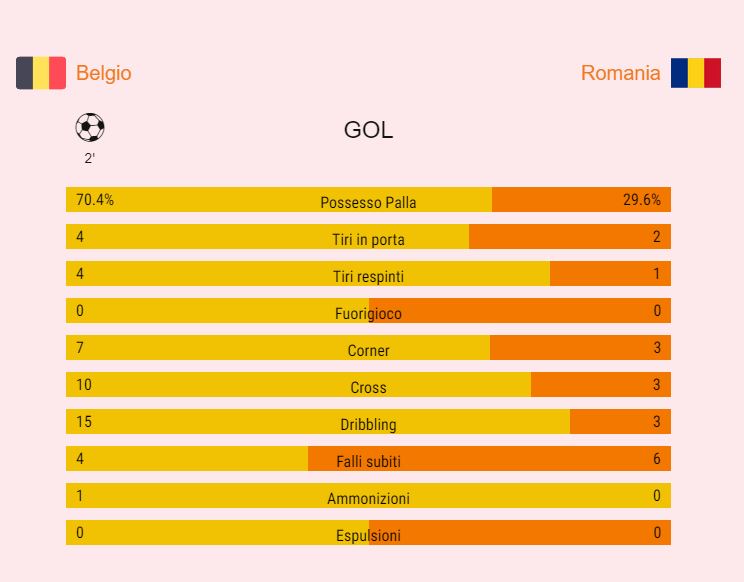Image resolution: width=744 pixels, height=582 pixels.
Task: Click the Falli subiti stat label
Action: click(368, 461)
